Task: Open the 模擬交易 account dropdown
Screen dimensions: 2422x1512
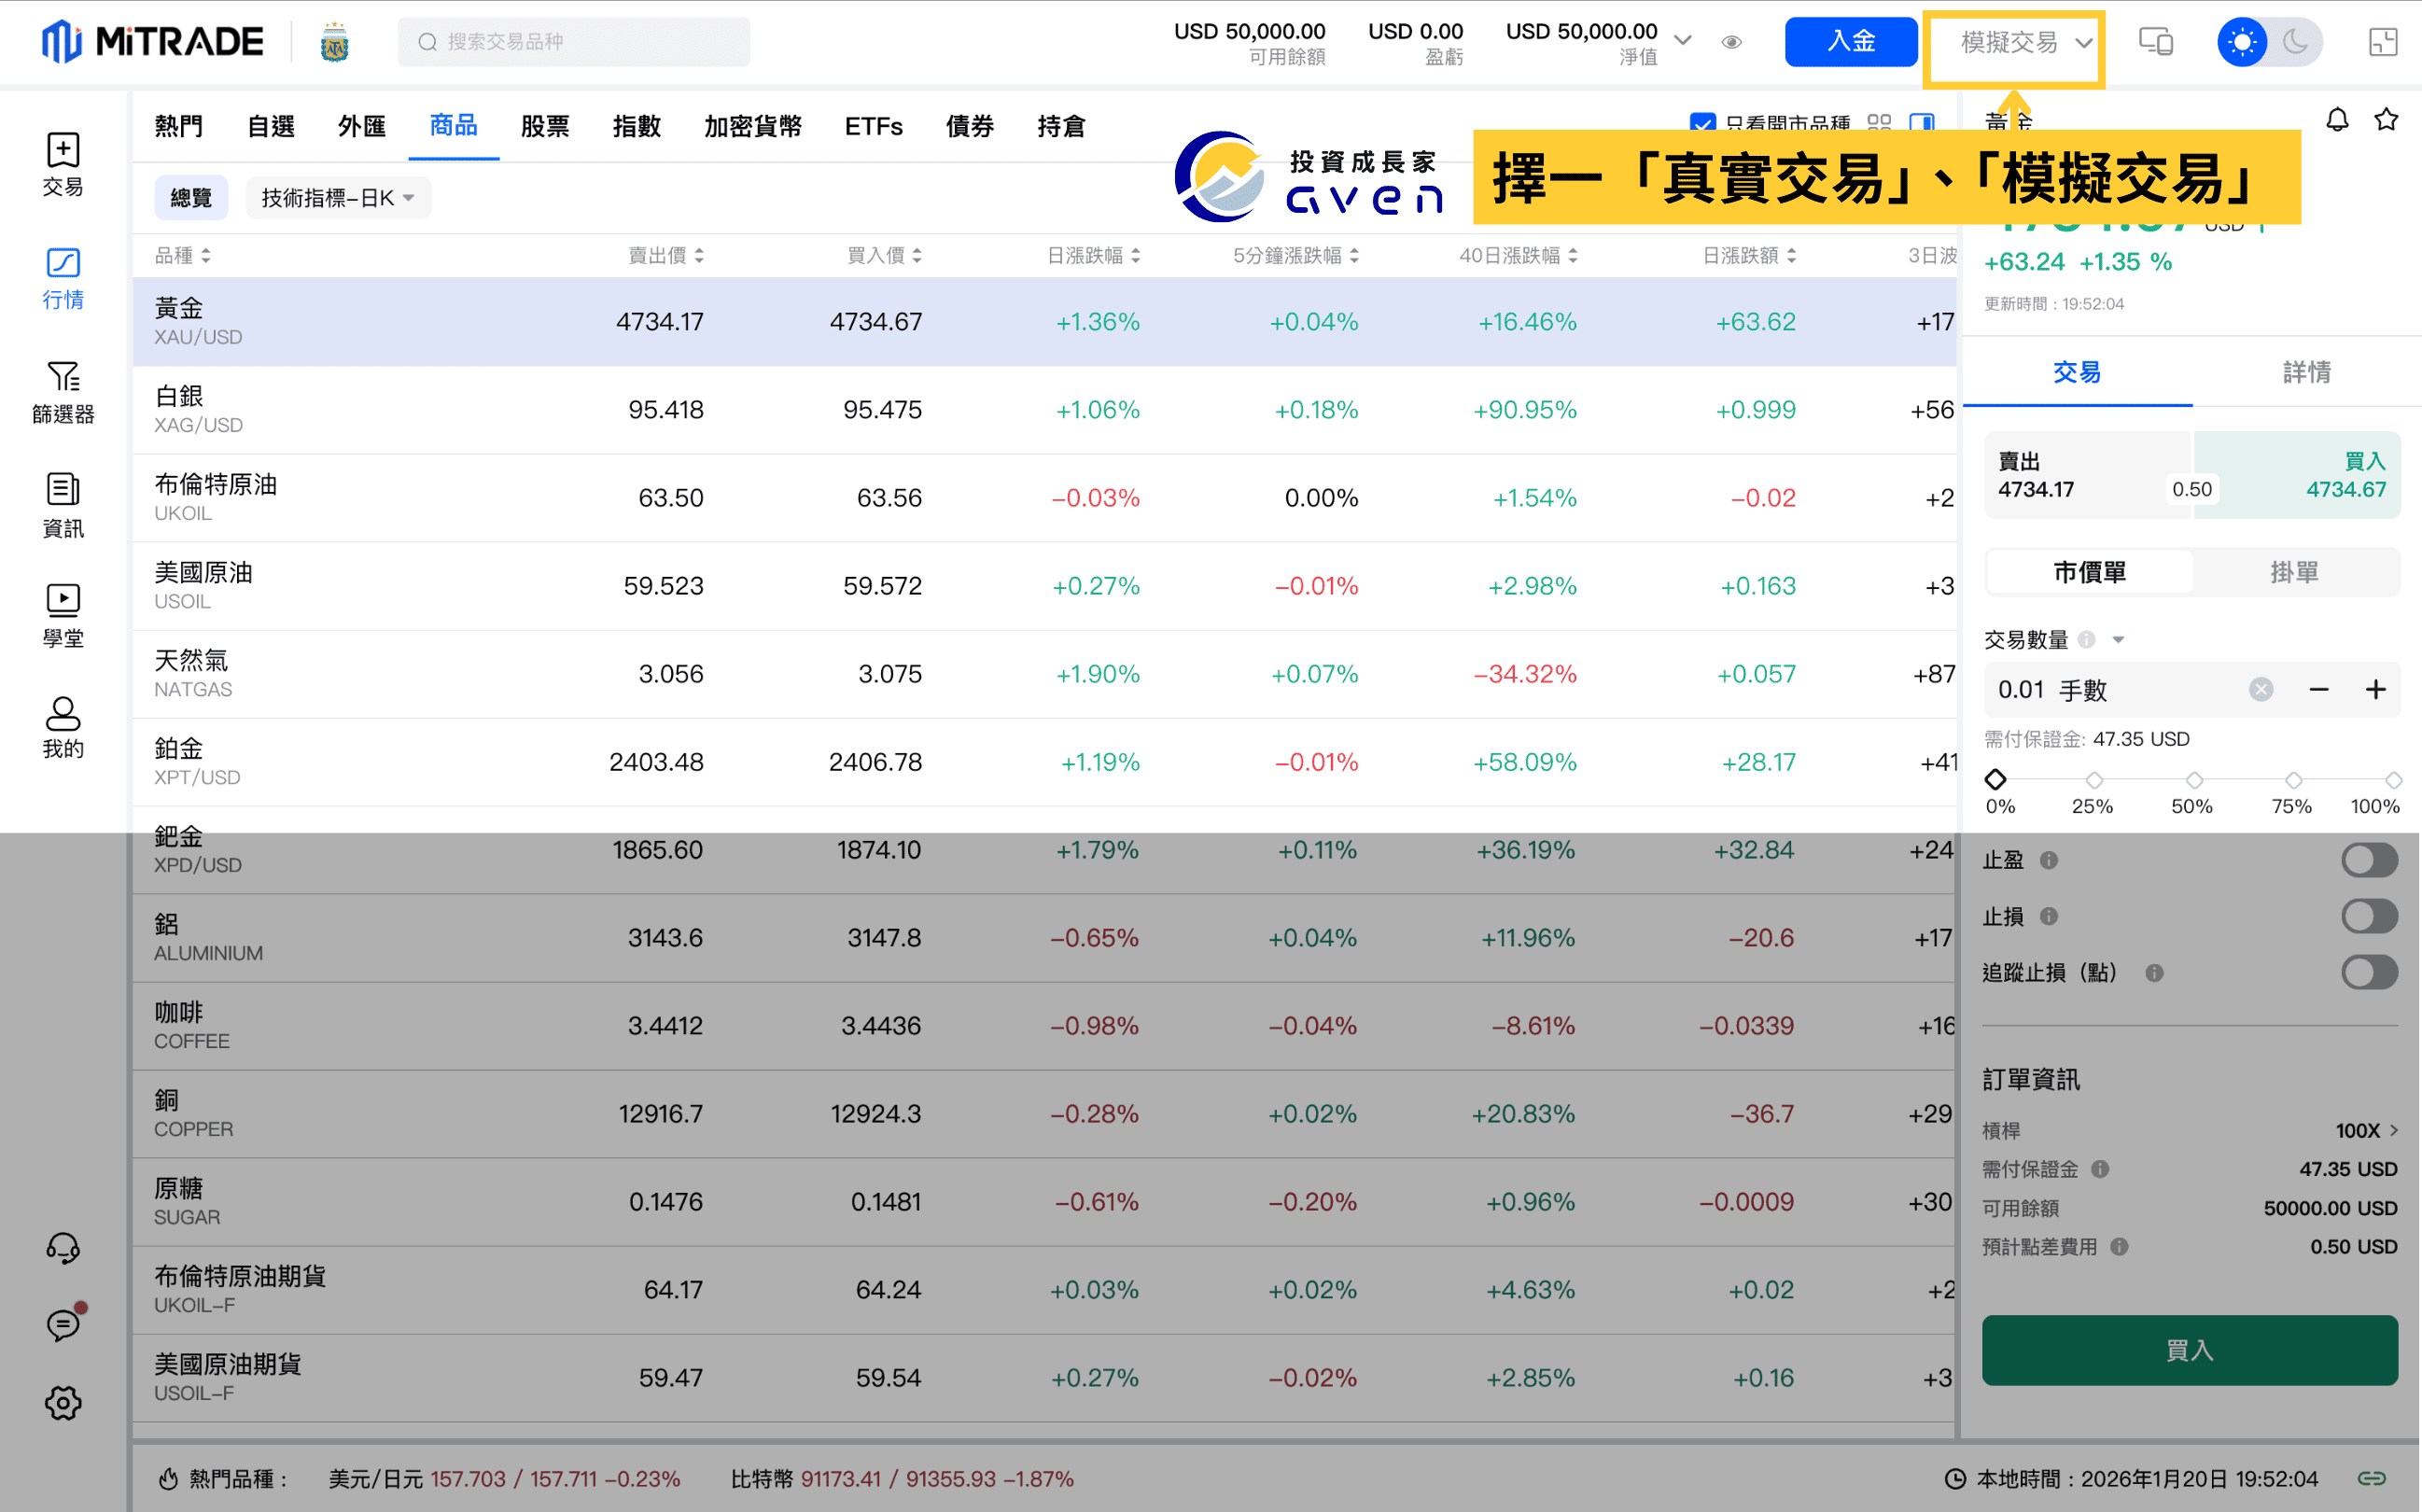Action: click(x=2013, y=42)
